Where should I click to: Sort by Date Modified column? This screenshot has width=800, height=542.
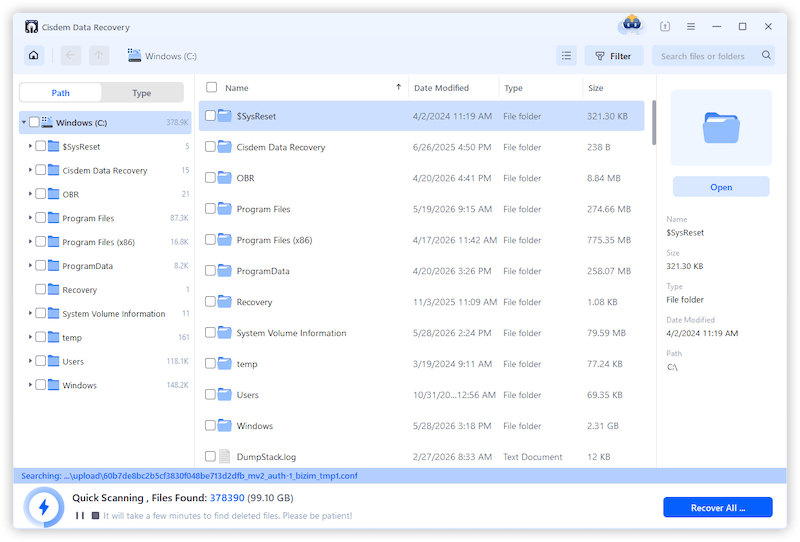tap(441, 88)
